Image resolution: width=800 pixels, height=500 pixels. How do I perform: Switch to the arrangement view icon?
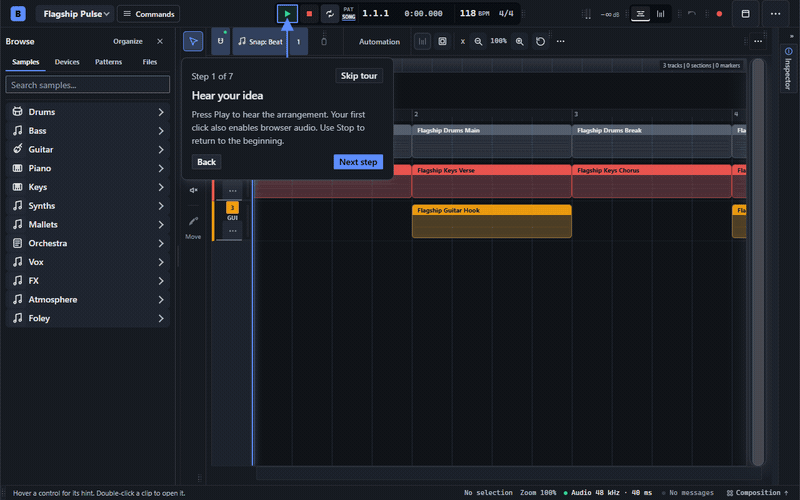pyautogui.click(x=640, y=14)
